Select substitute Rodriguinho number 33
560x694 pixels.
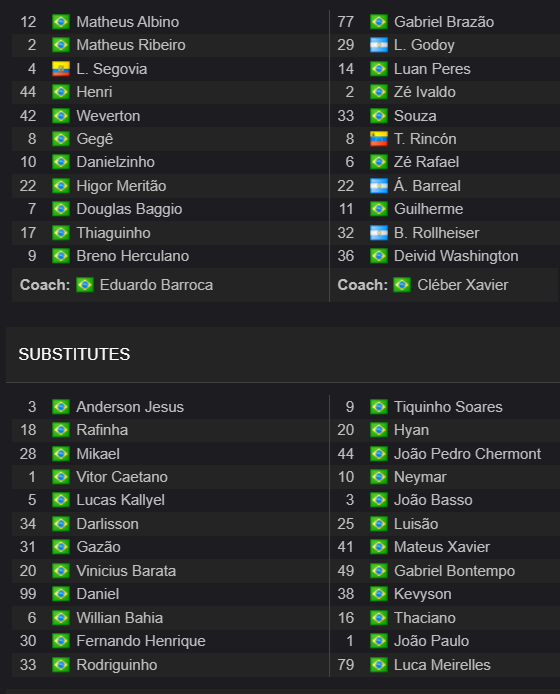click(x=116, y=665)
